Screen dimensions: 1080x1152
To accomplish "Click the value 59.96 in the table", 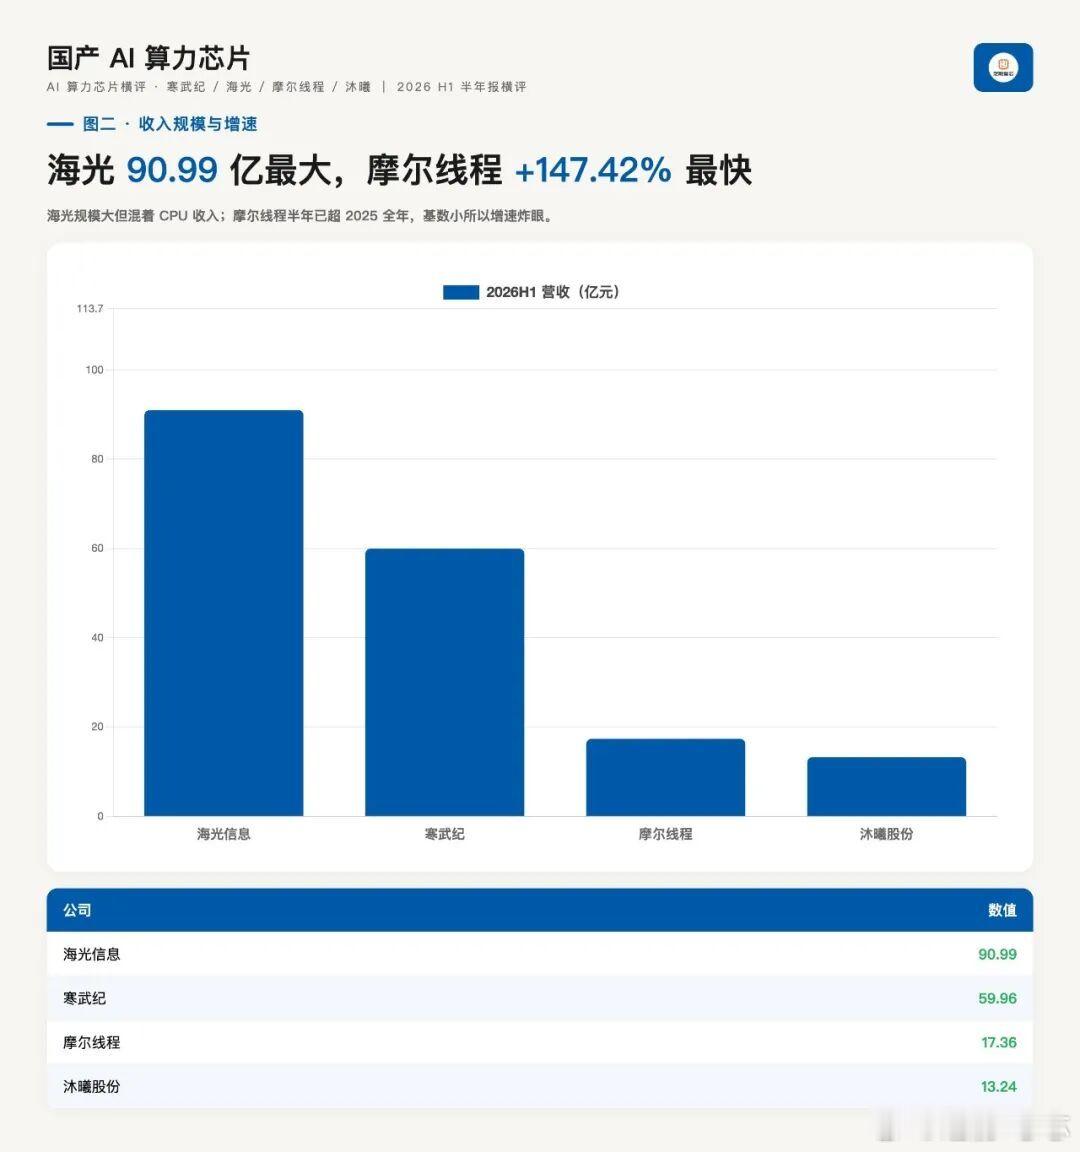I will pos(997,998).
